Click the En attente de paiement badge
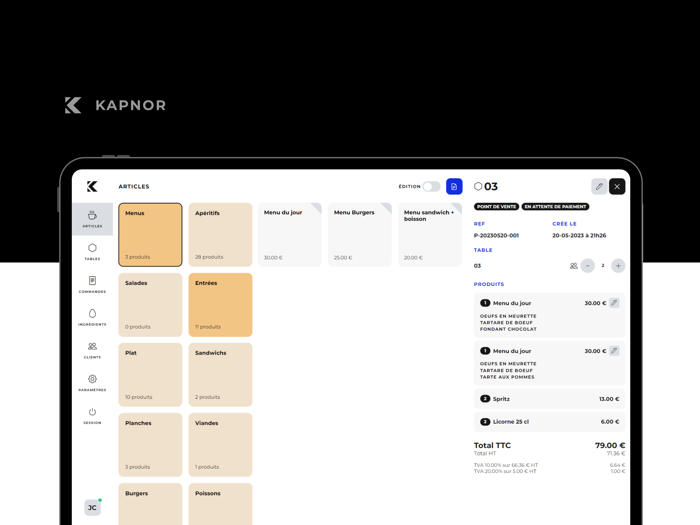The image size is (700, 525). 555,207
